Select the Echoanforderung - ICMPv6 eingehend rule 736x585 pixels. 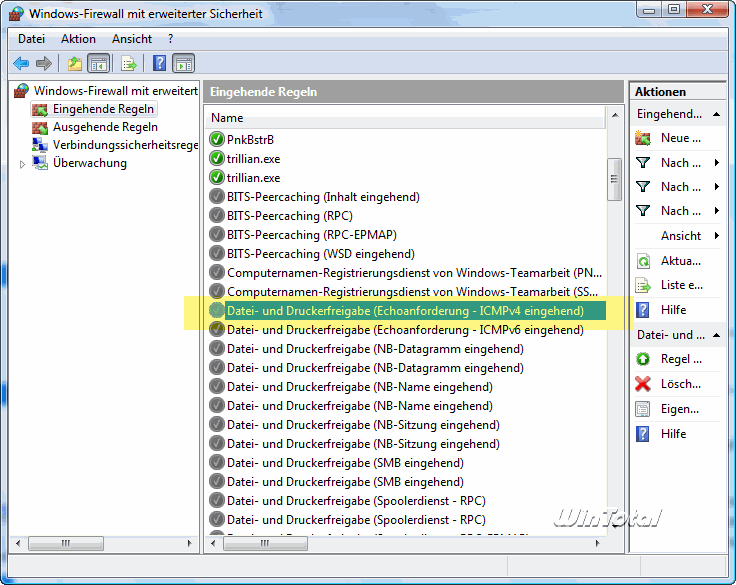(x=406, y=330)
